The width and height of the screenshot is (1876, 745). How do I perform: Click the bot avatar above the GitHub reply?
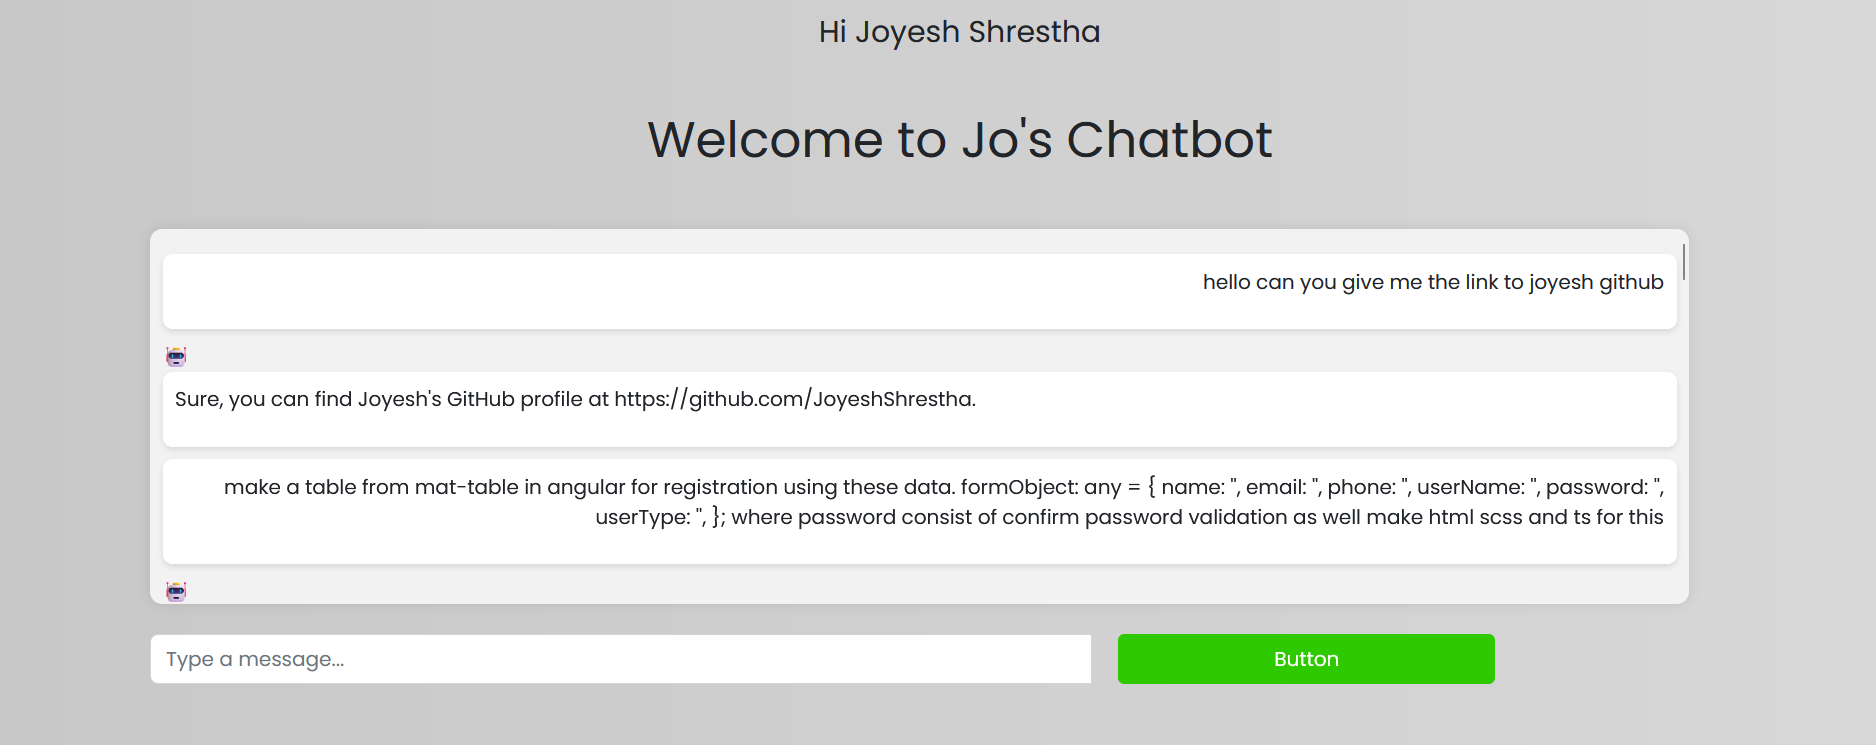pyautogui.click(x=176, y=357)
